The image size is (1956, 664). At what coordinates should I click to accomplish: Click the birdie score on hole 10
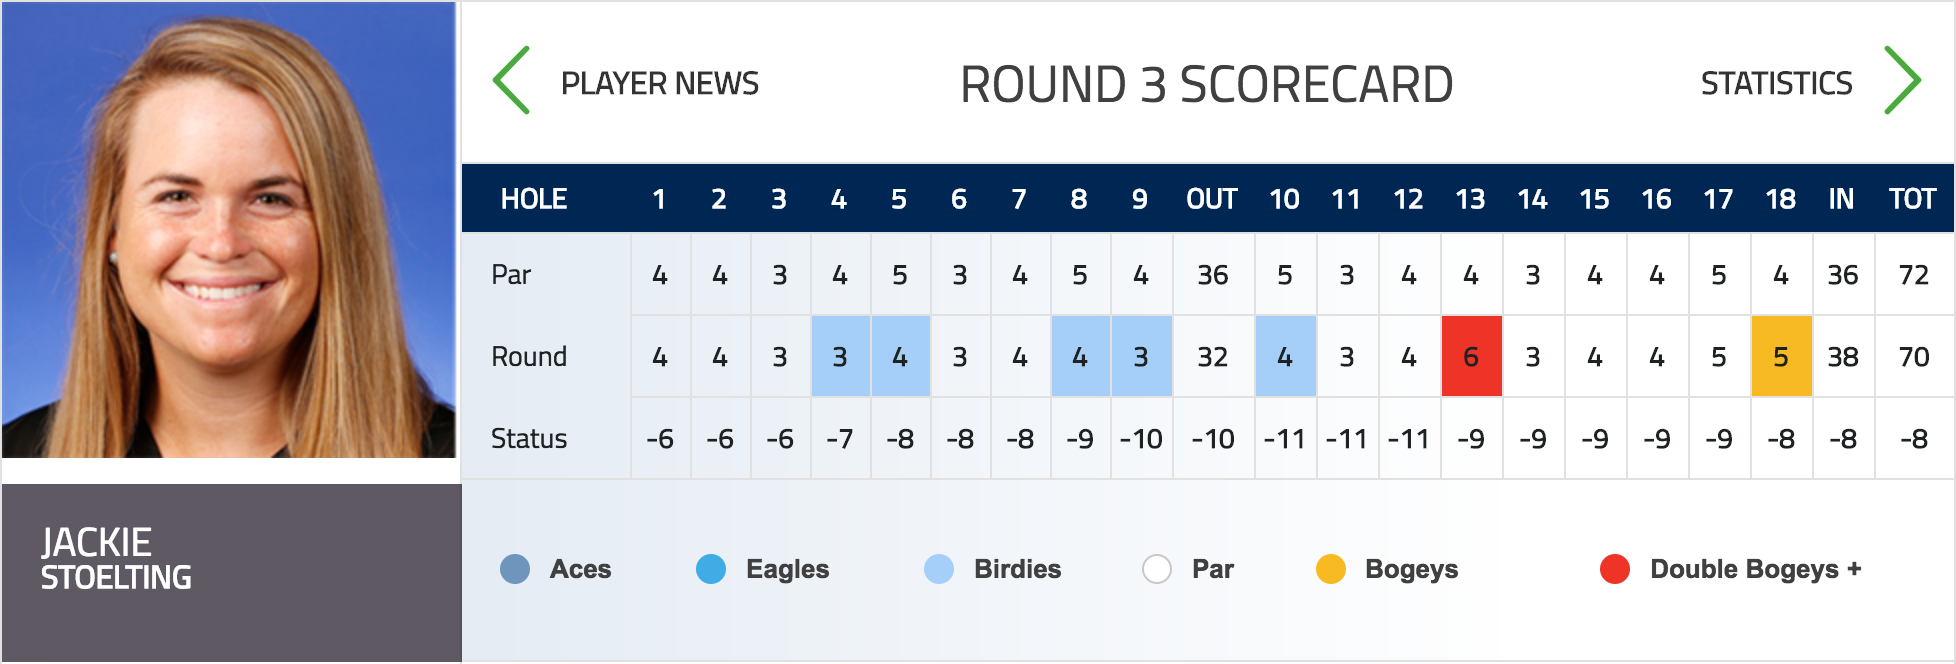pos(1285,356)
